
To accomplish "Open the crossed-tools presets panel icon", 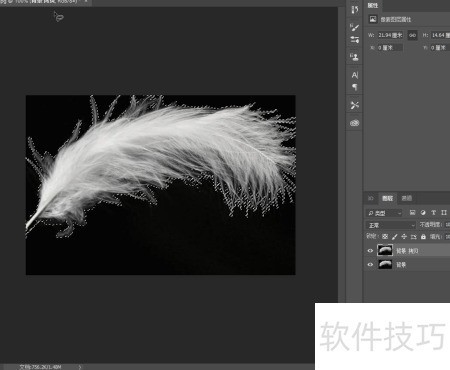I will click(355, 105).
